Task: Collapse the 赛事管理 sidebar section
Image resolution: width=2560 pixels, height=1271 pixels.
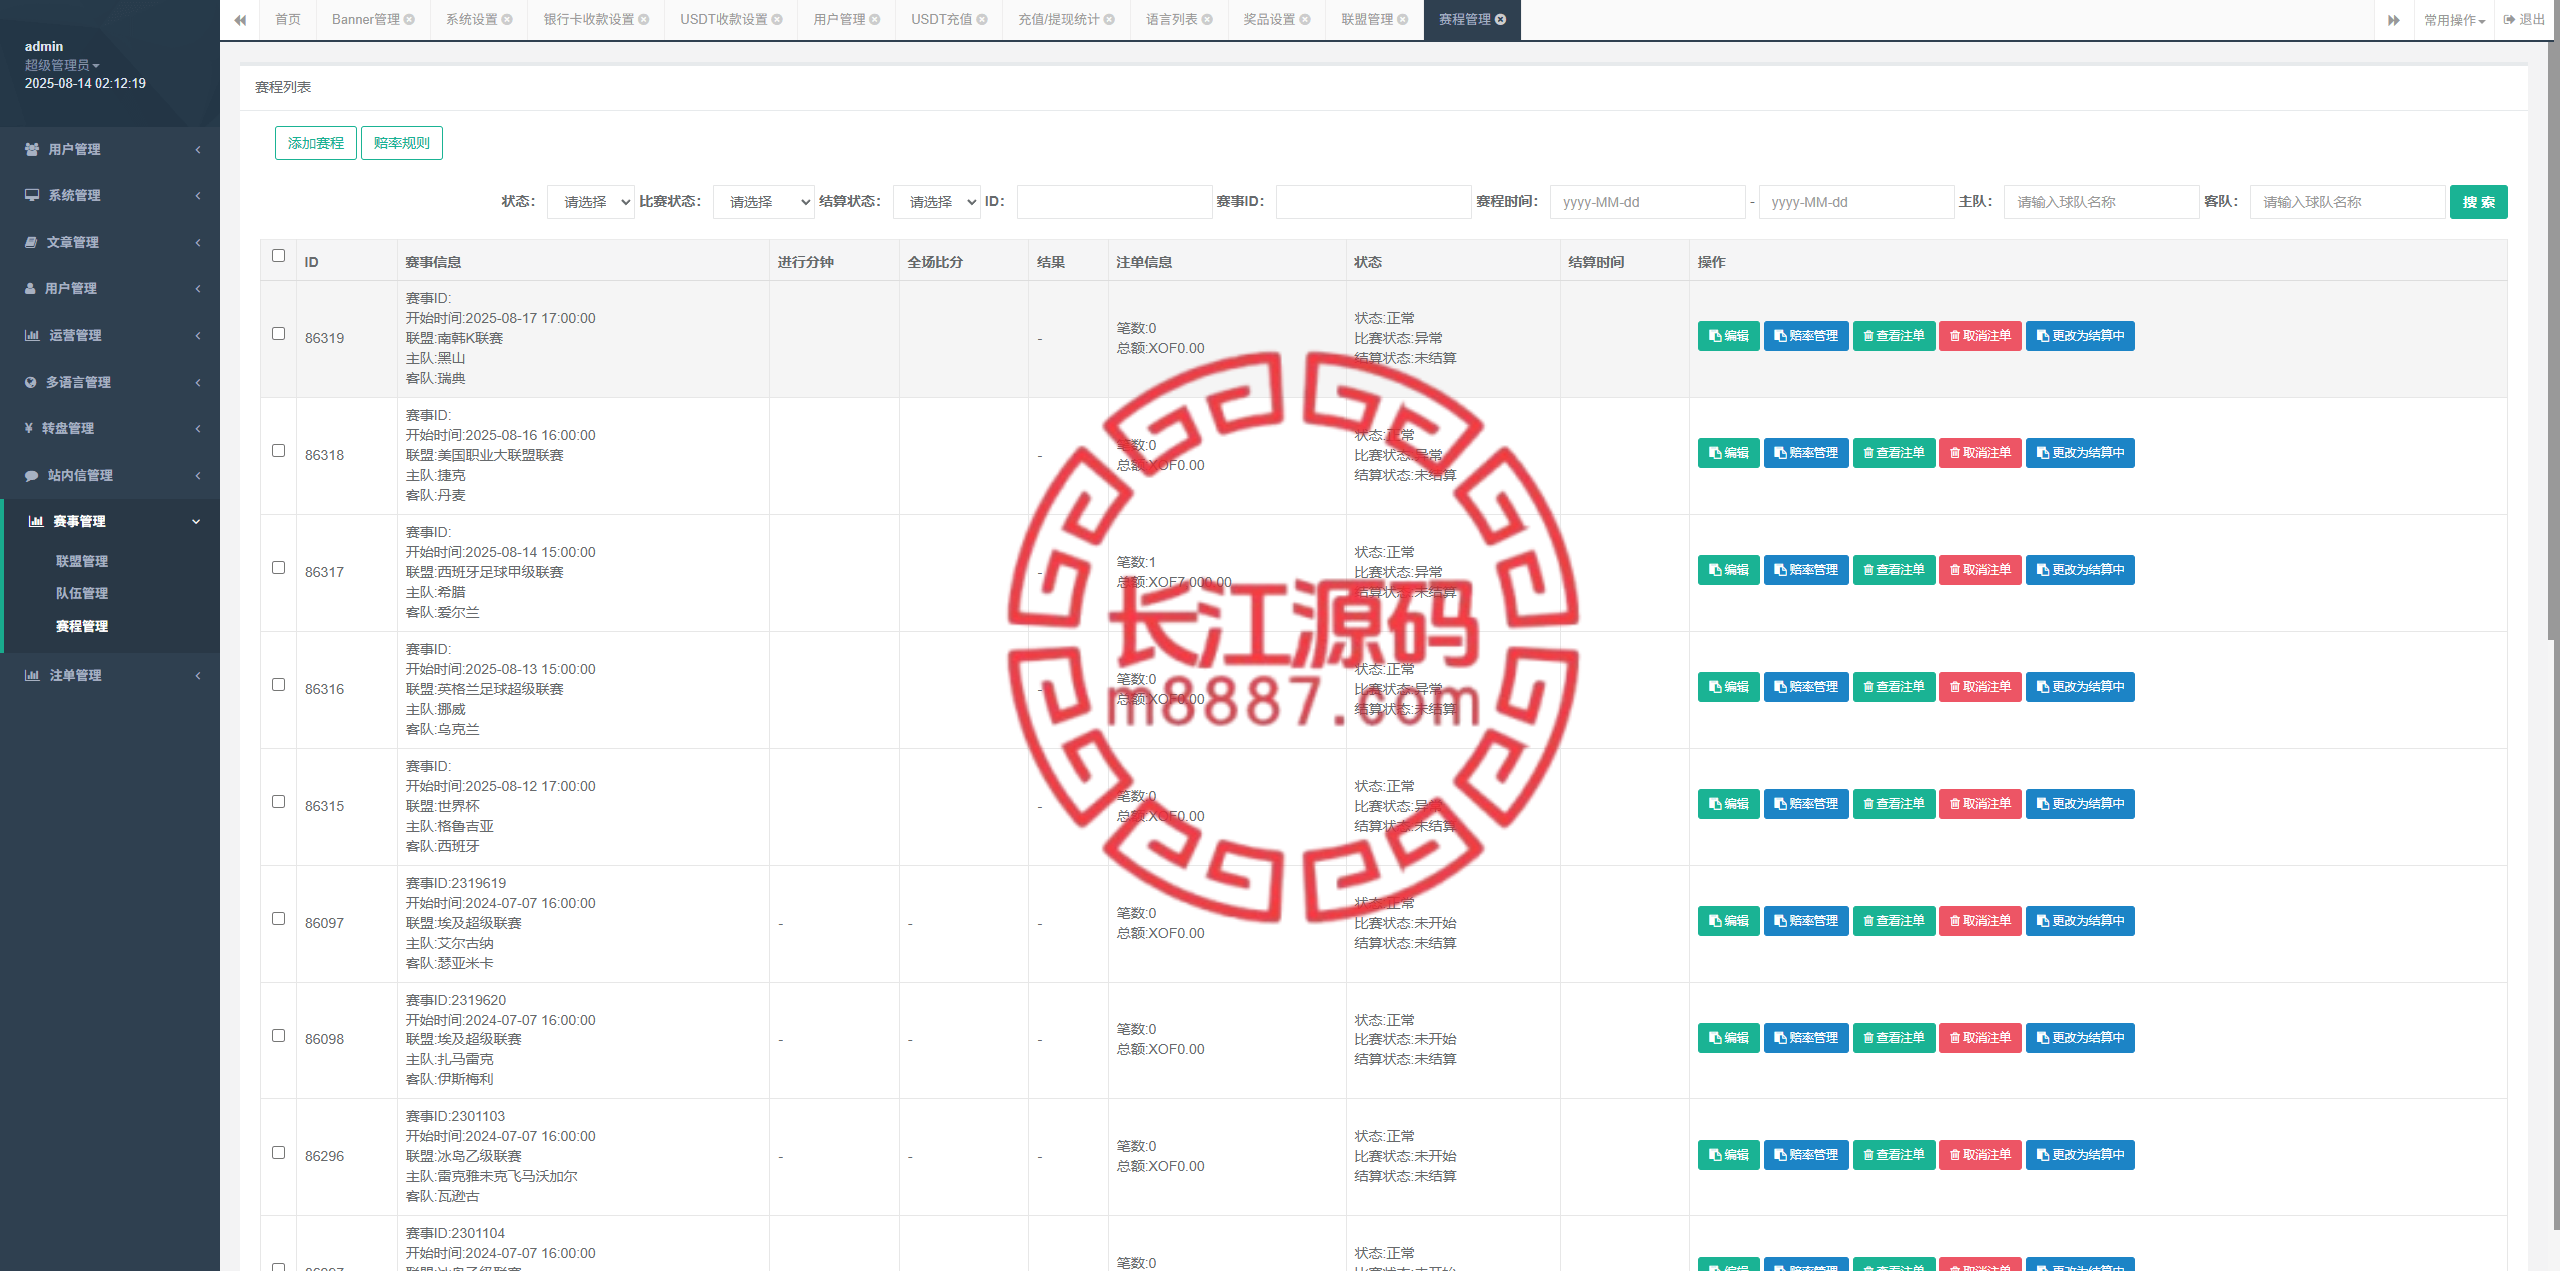Action: [110, 521]
